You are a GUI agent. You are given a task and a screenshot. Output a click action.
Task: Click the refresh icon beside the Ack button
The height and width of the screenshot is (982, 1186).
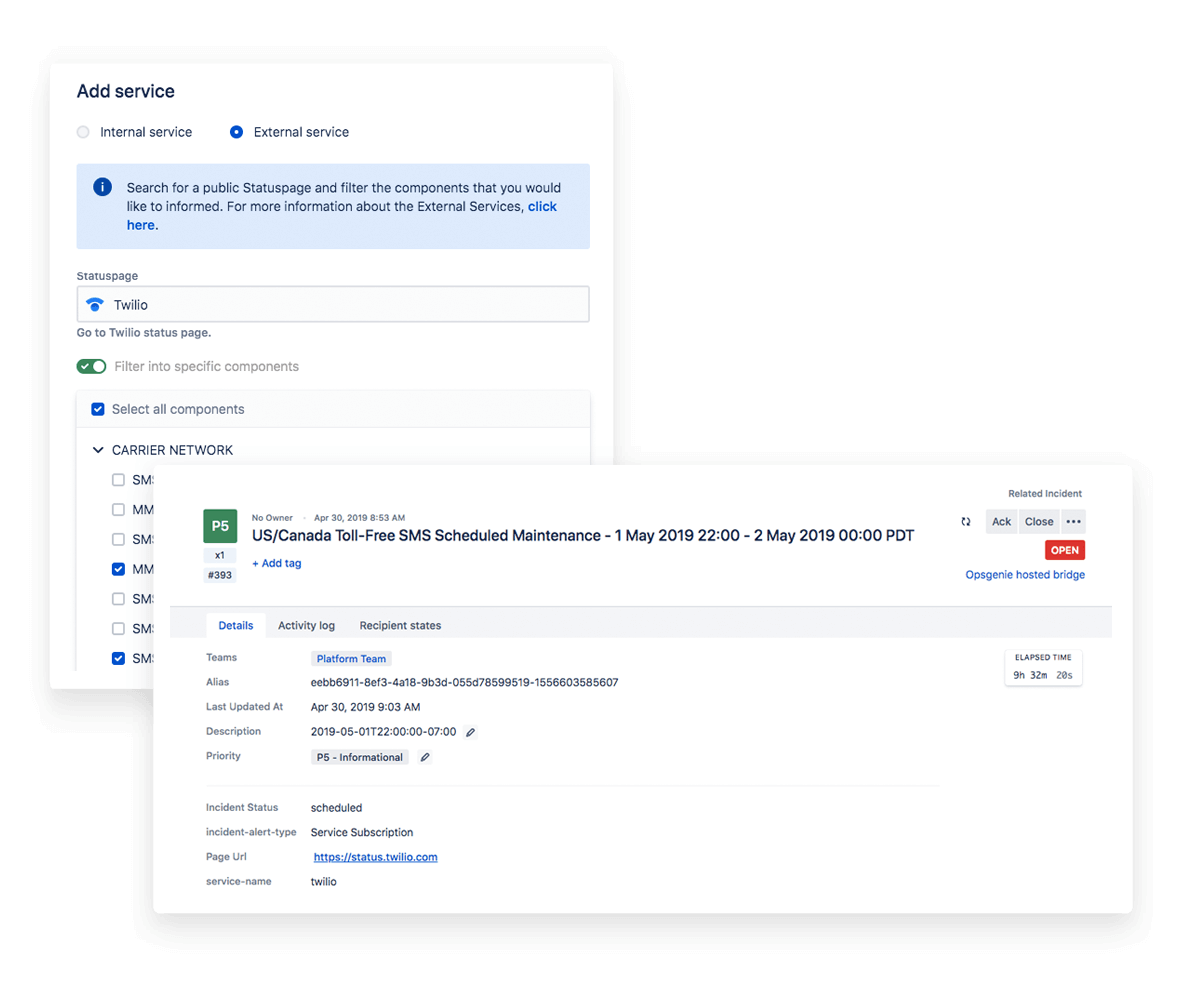(x=965, y=521)
